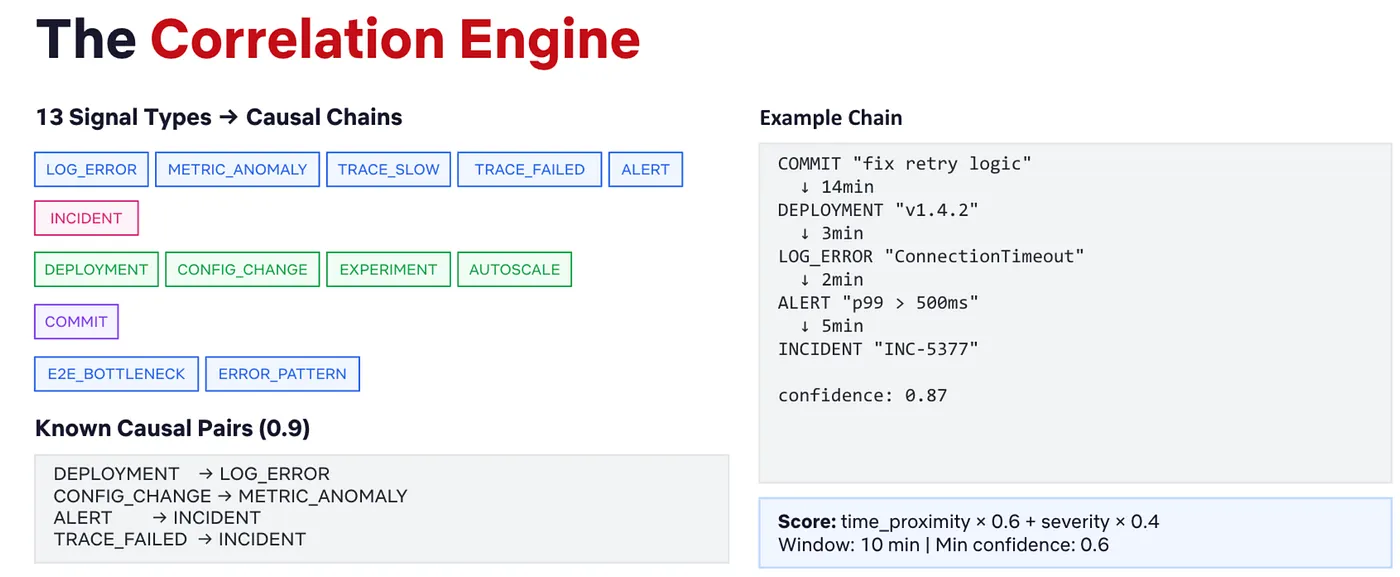The image size is (1400, 577).
Task: Click the purple COMMIT signal tag
Action: [x=76, y=322]
